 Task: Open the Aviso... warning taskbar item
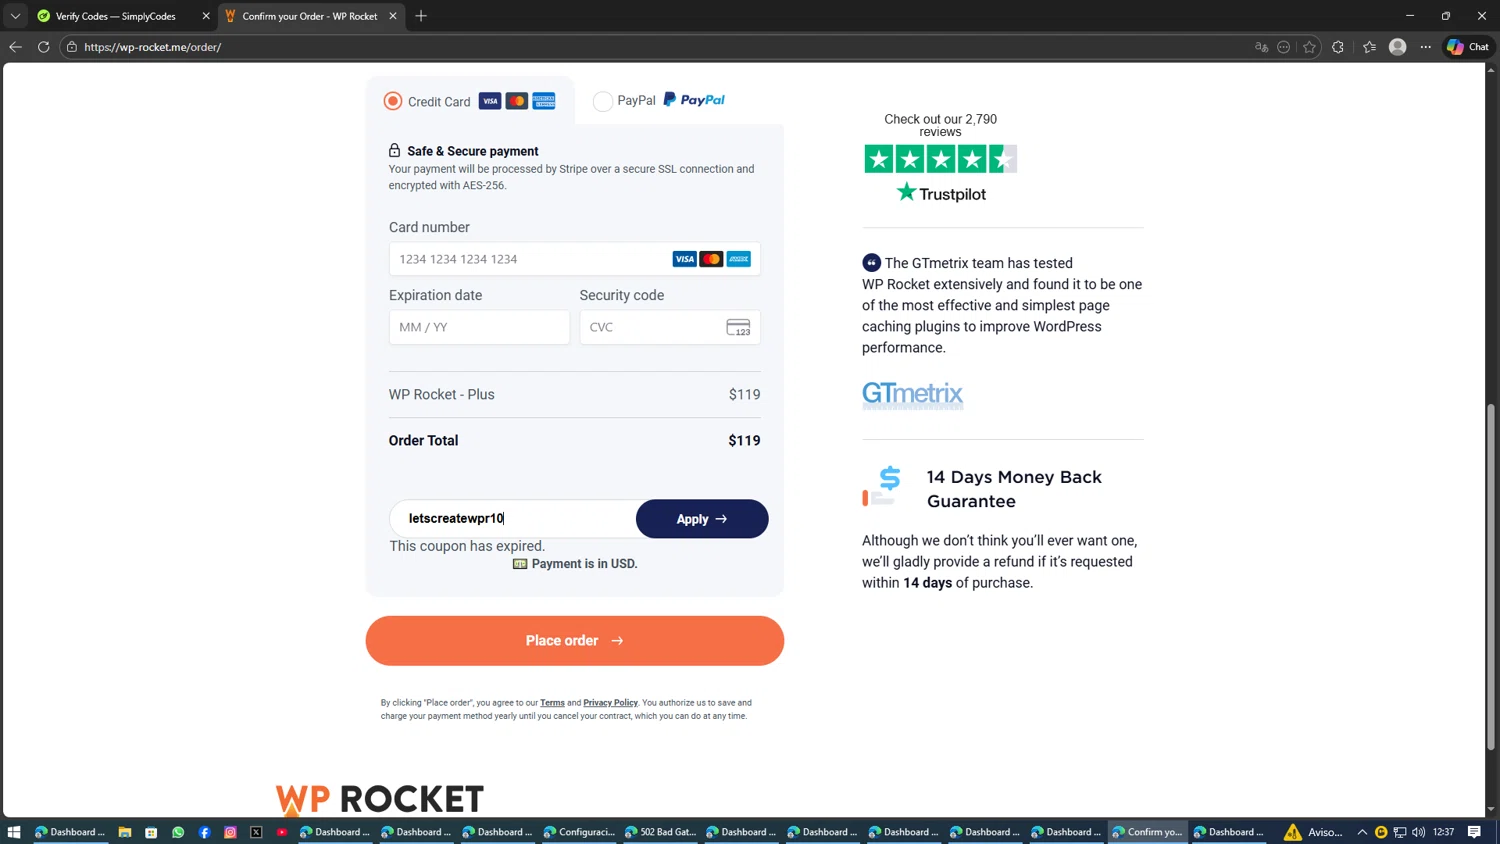click(1314, 832)
